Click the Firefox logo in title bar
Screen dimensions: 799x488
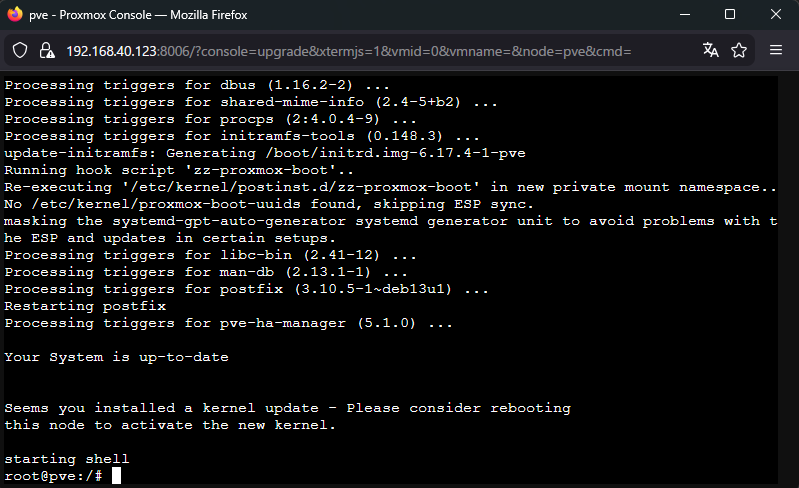(x=15, y=15)
